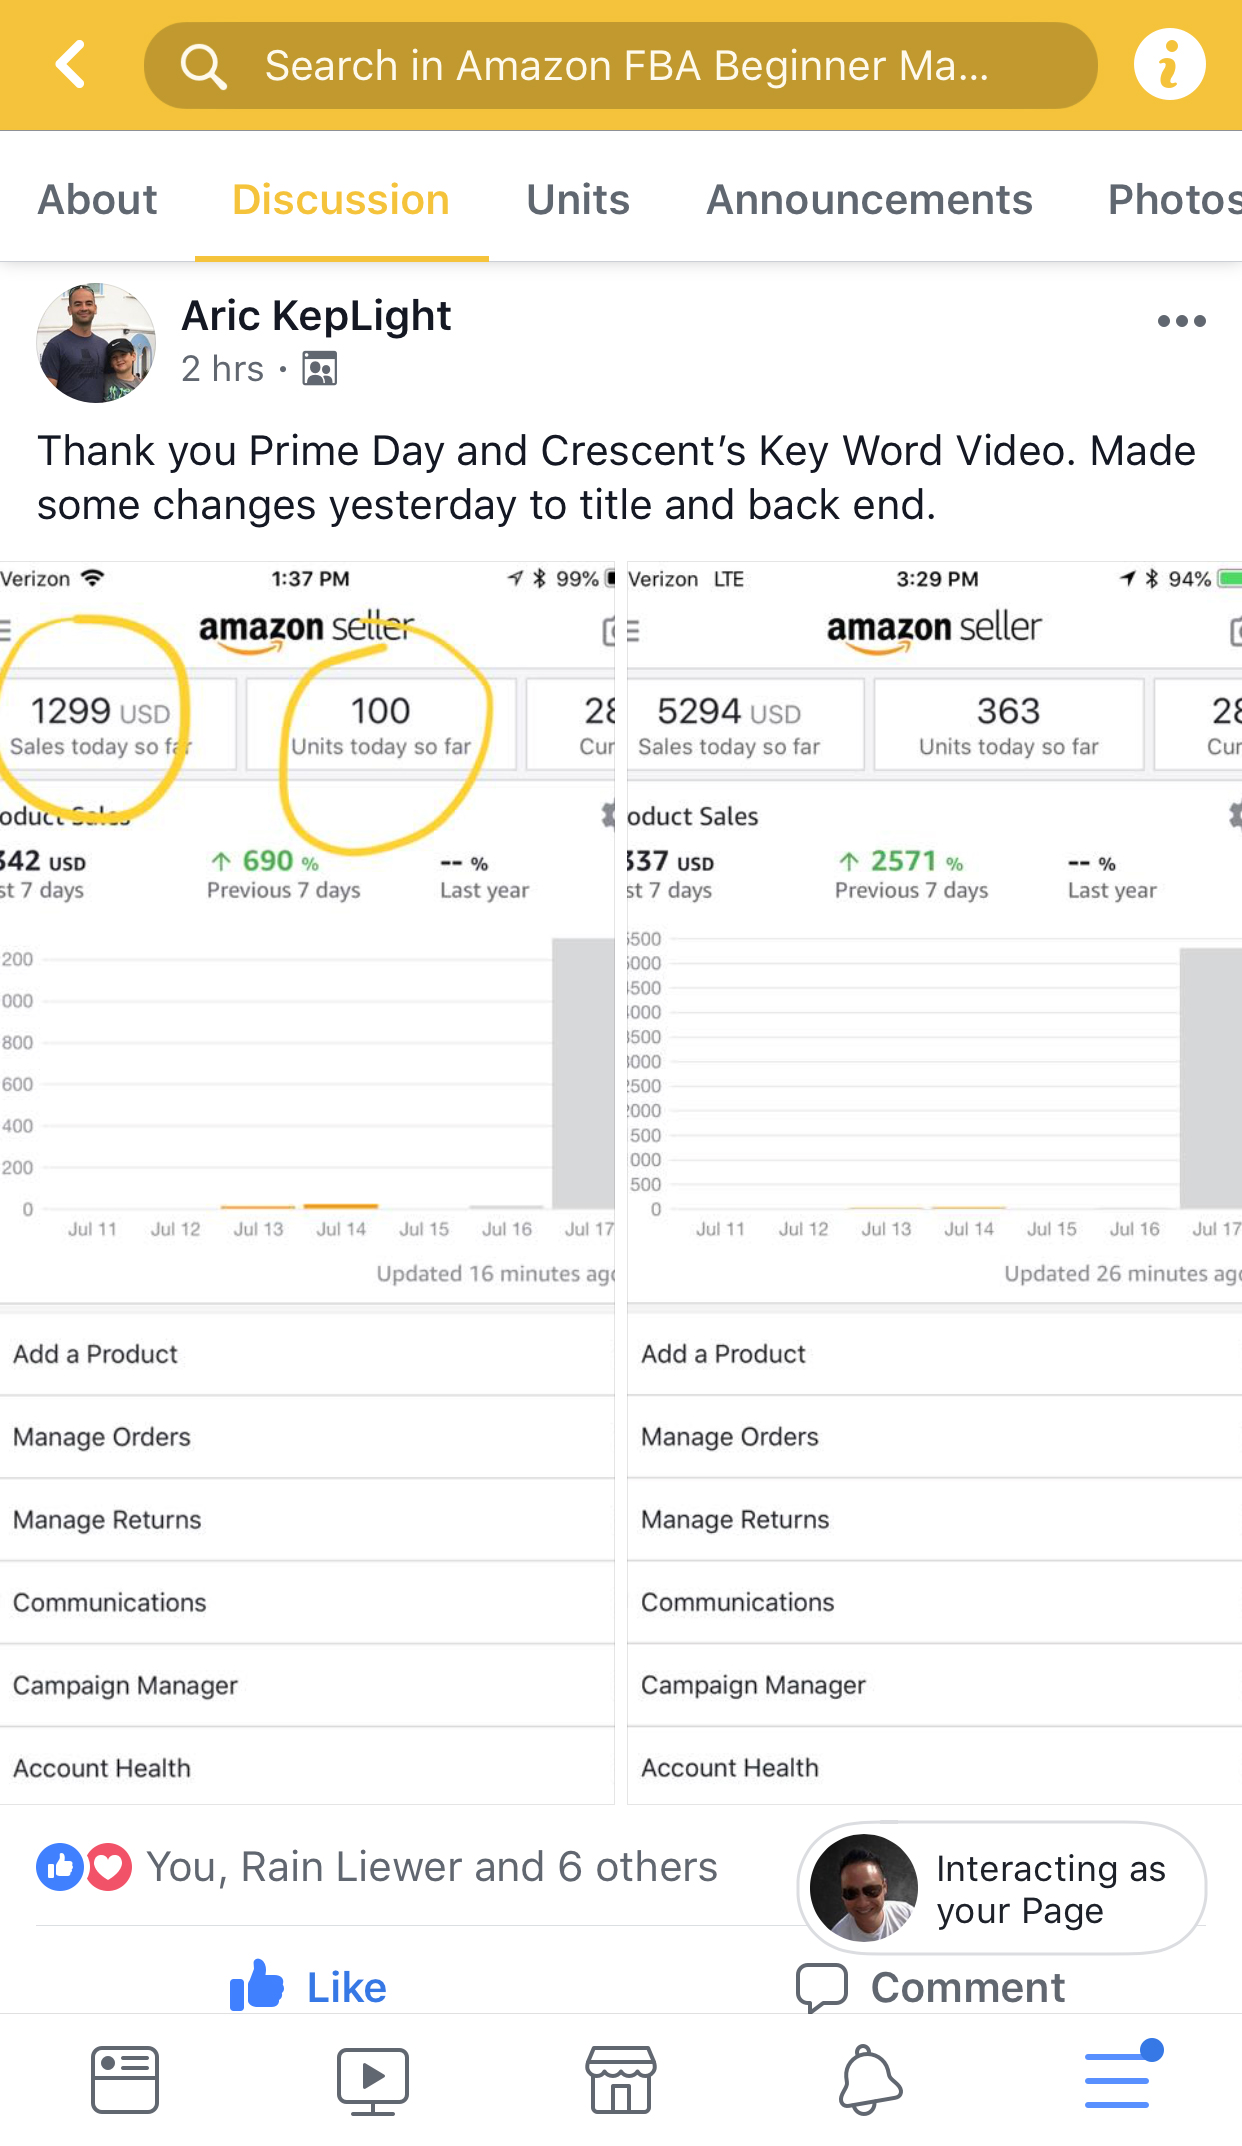
Task: Switch to the Units tab
Action: [578, 200]
